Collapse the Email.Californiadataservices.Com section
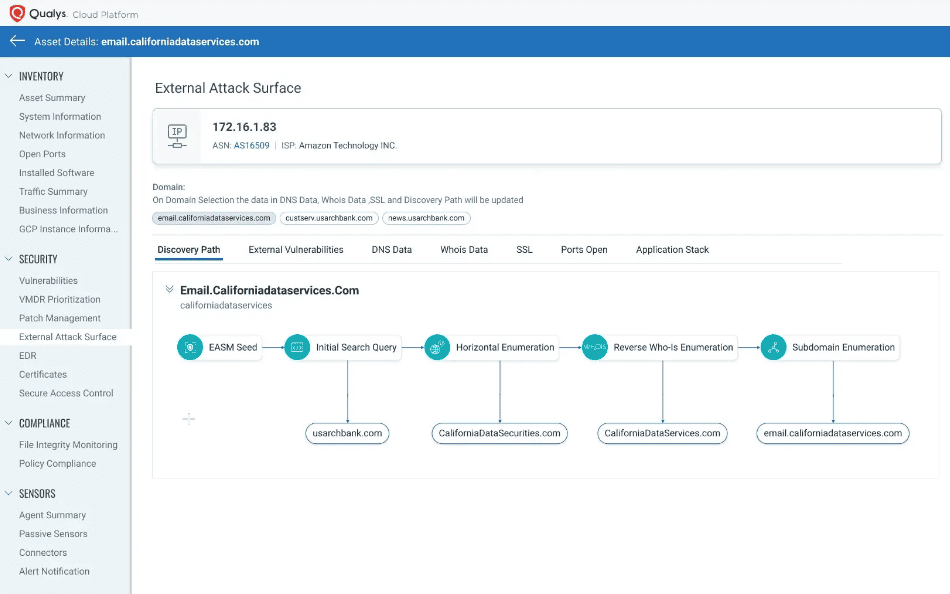The height and width of the screenshot is (594, 950). 169,290
